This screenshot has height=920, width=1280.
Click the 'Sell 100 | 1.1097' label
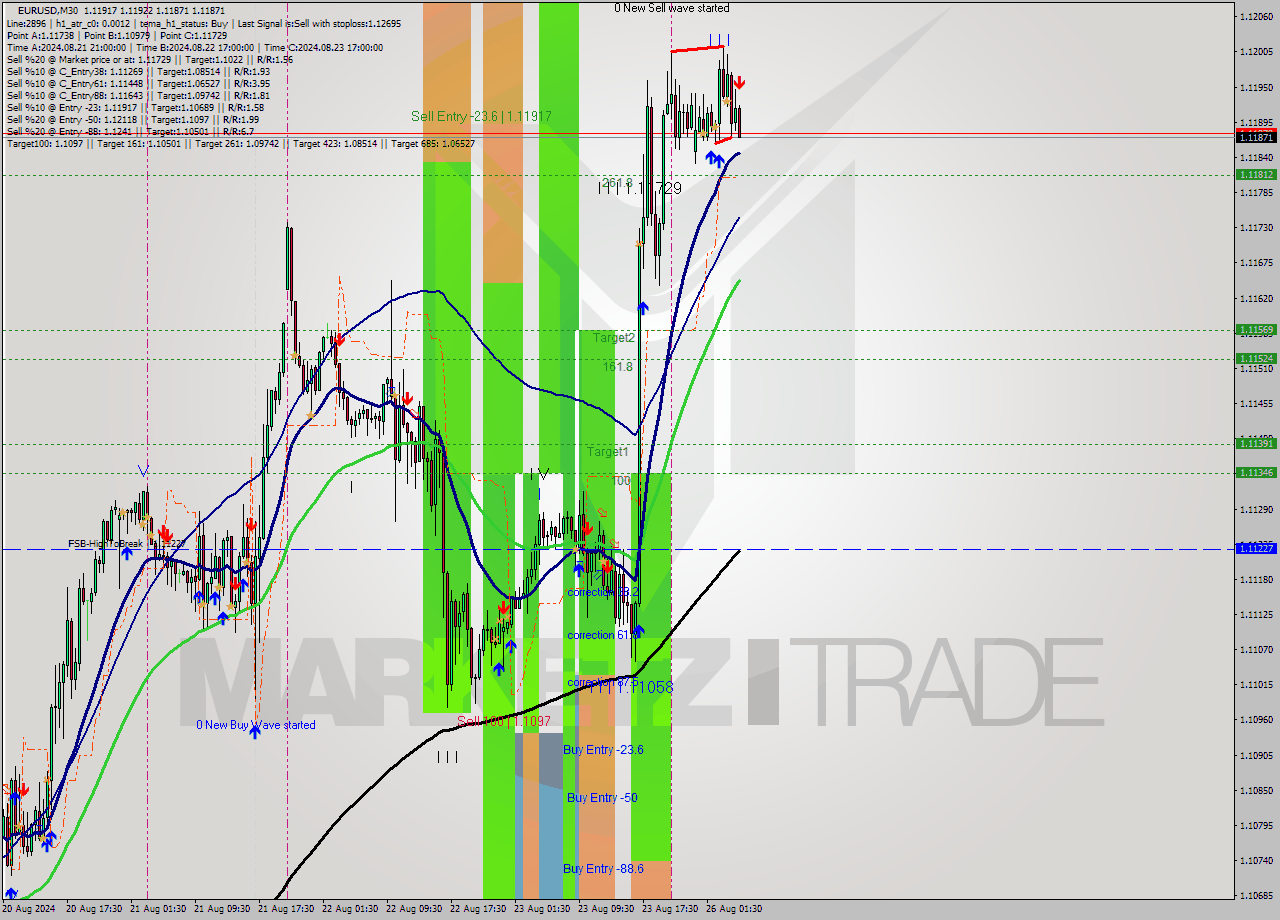click(x=504, y=721)
